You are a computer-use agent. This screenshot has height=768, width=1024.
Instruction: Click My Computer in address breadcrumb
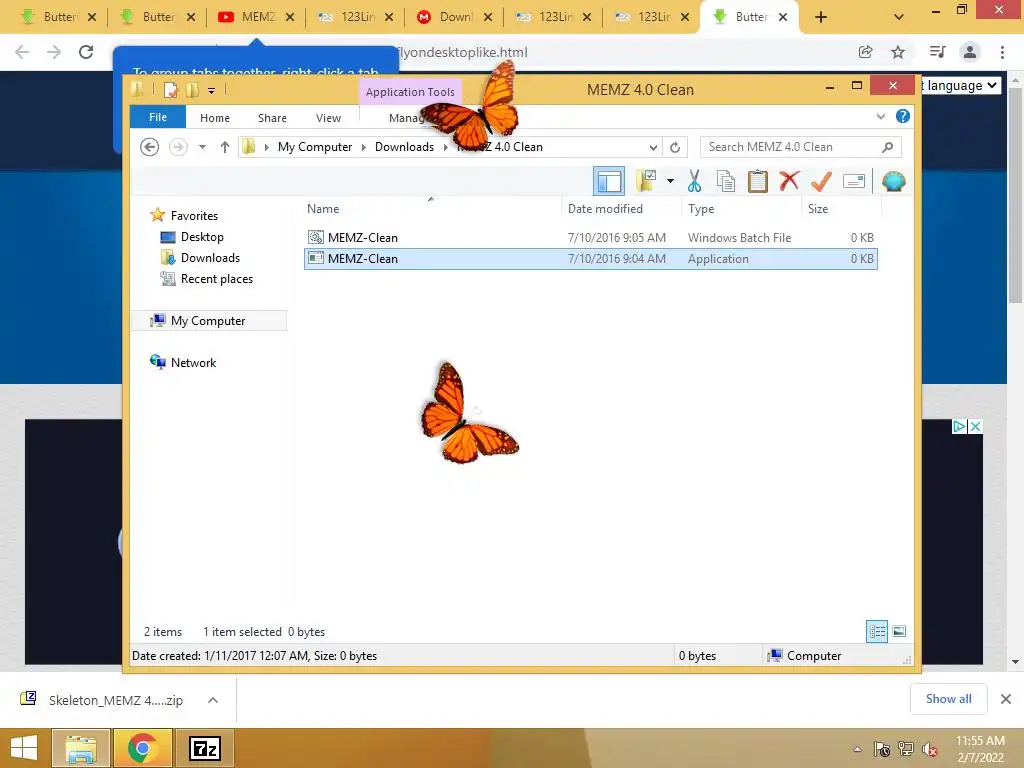[x=315, y=147]
